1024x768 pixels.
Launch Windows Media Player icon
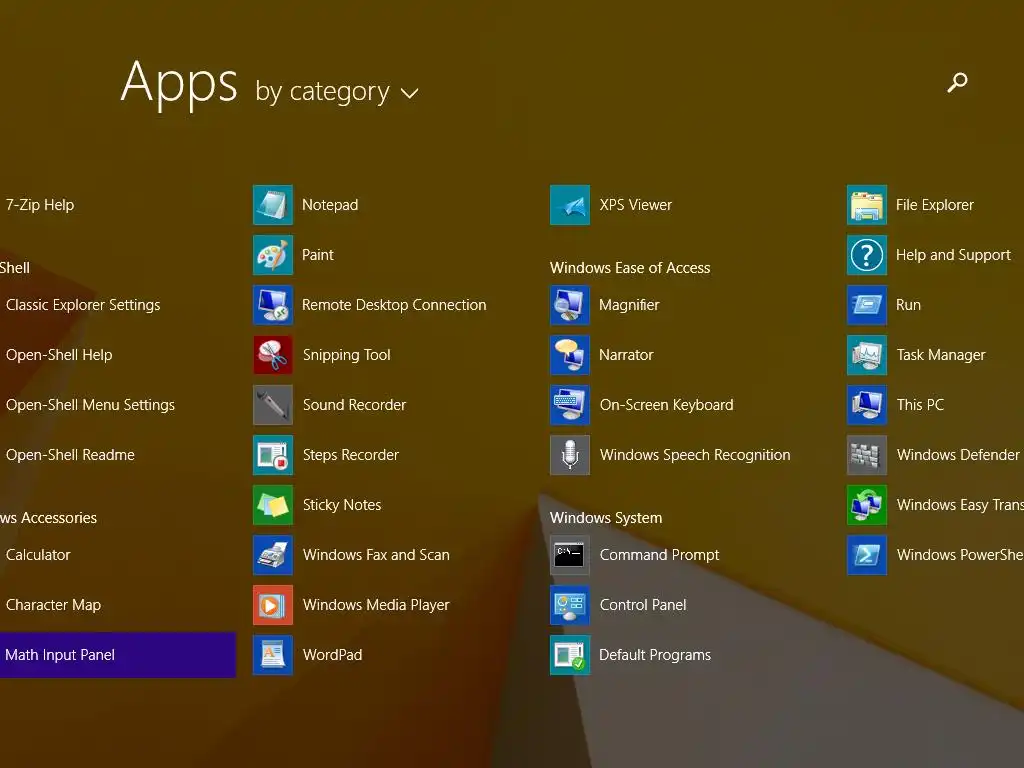[272, 605]
